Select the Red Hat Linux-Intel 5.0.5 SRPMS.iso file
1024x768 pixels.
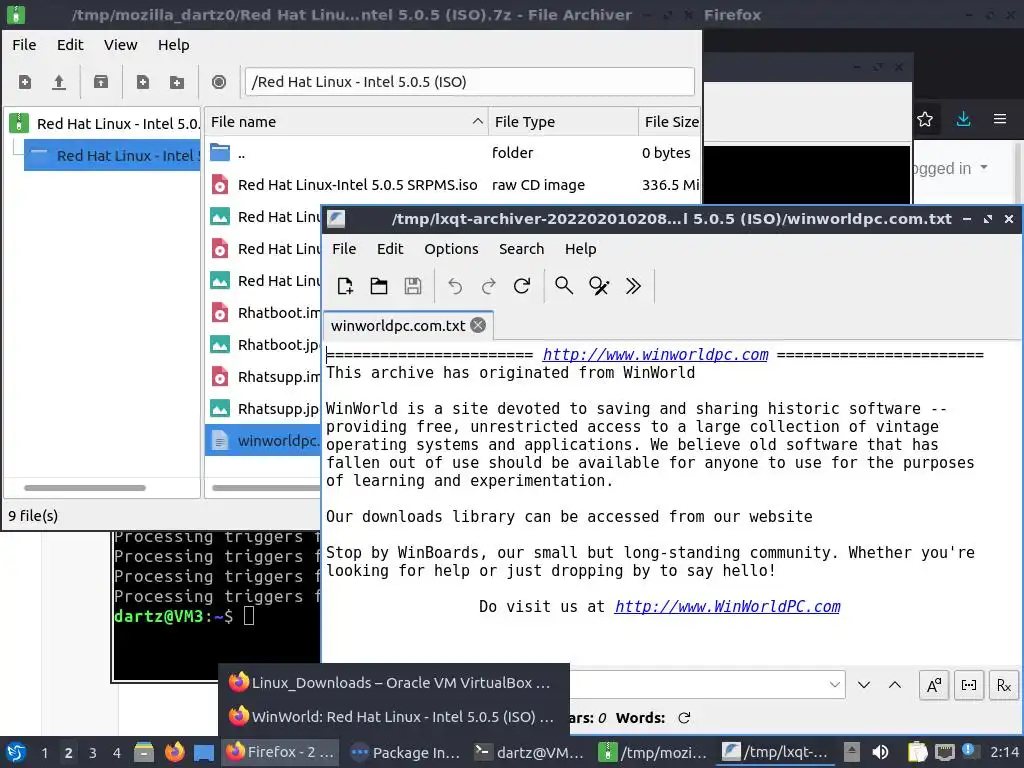click(453, 185)
